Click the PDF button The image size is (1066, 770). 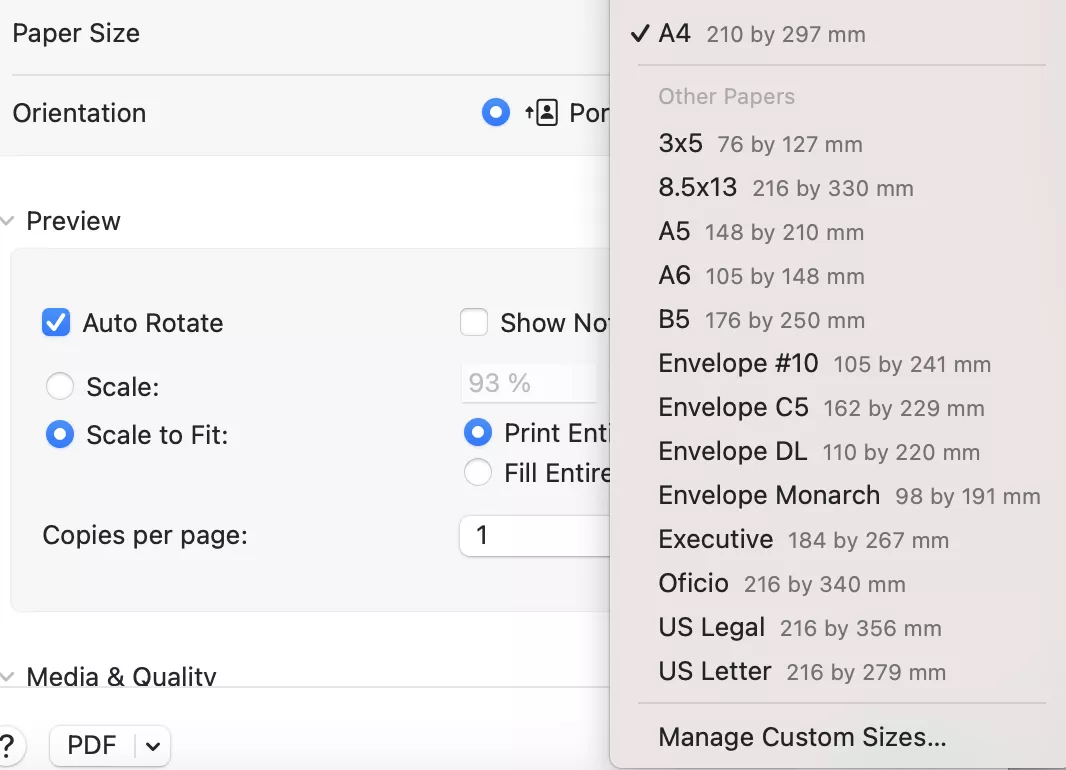click(x=92, y=746)
